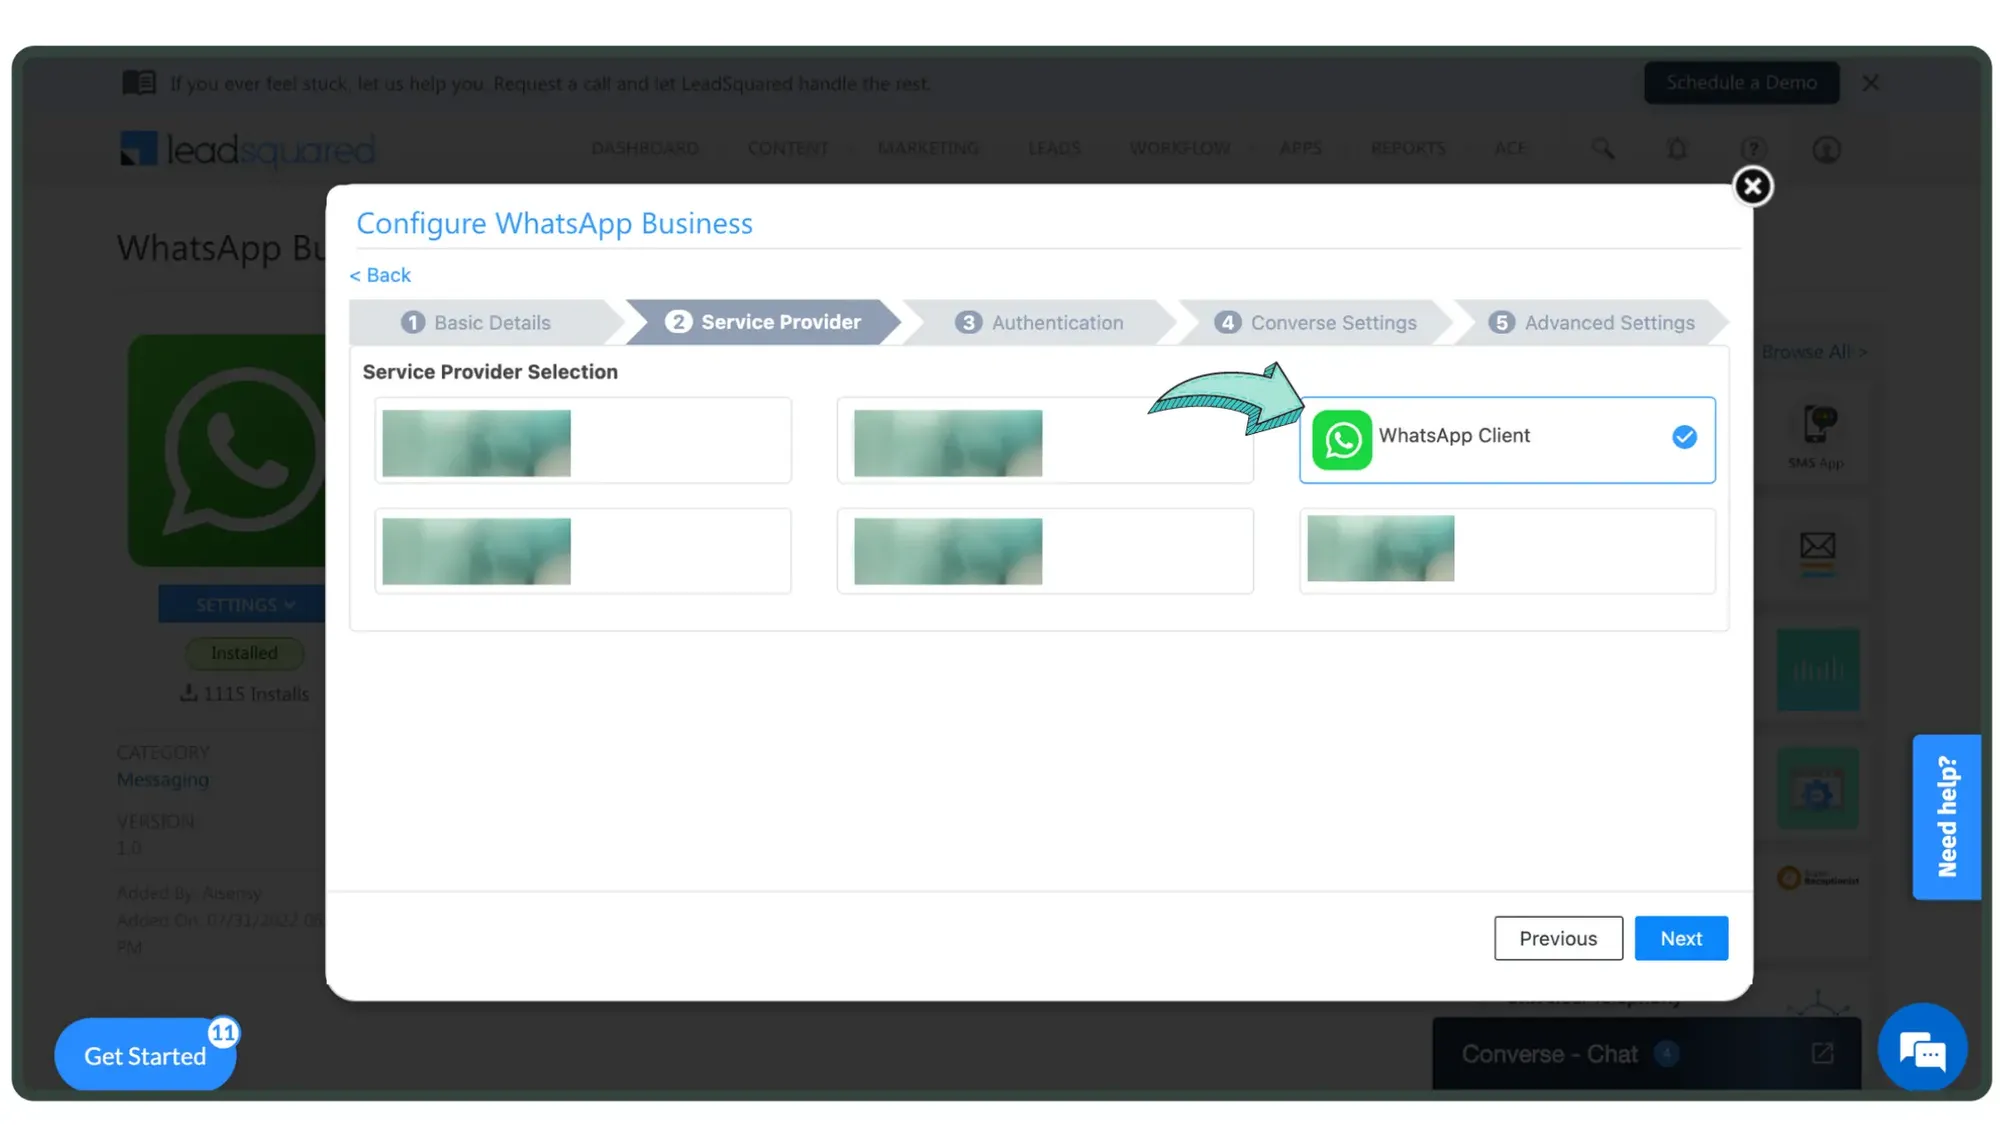Open the Converse - Chat bar
Screen dimensions: 2000x1125
(1646, 1053)
